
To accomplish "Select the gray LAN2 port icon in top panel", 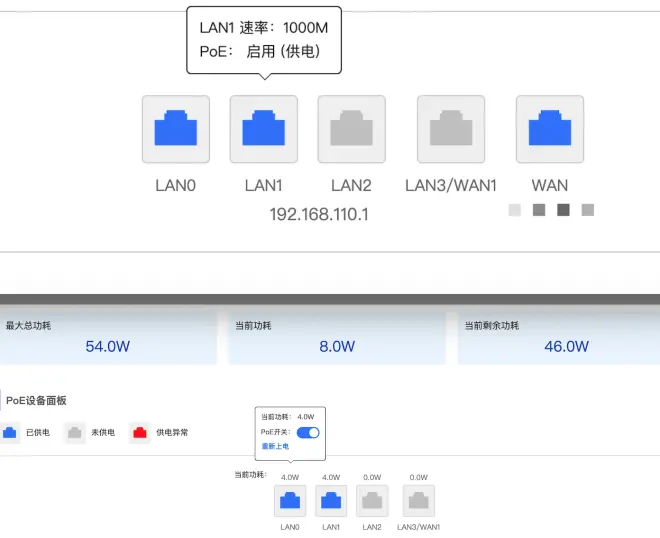I will click(x=351, y=129).
